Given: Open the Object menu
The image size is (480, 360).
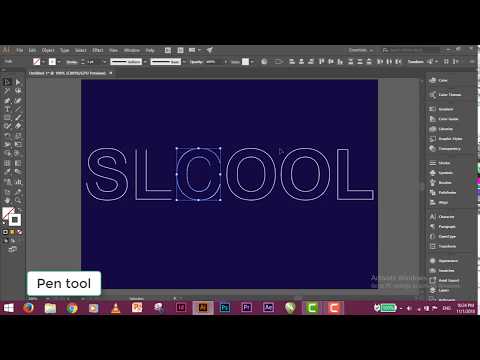Looking at the screenshot, I should click(x=48, y=50).
